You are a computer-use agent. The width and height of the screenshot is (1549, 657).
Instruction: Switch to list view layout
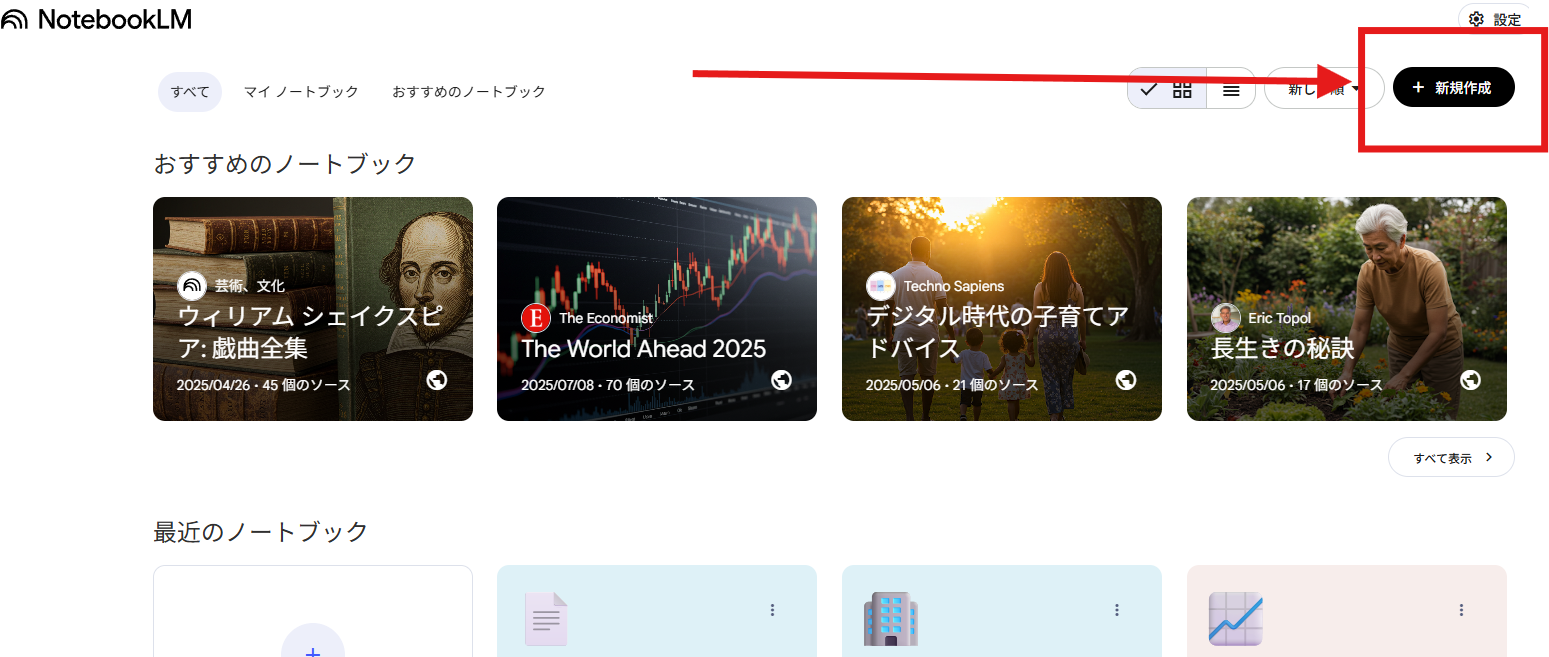[1231, 89]
